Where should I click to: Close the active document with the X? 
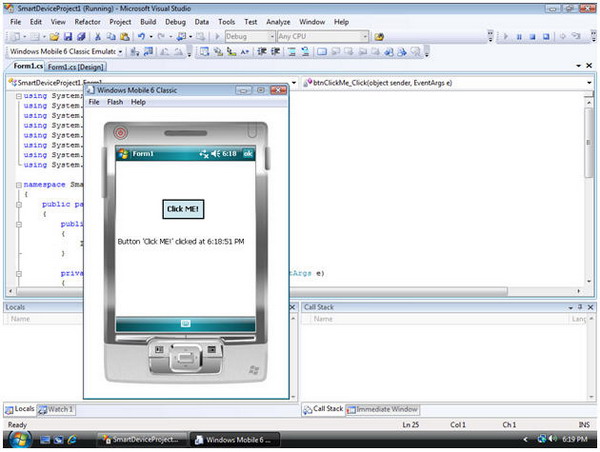click(589, 66)
